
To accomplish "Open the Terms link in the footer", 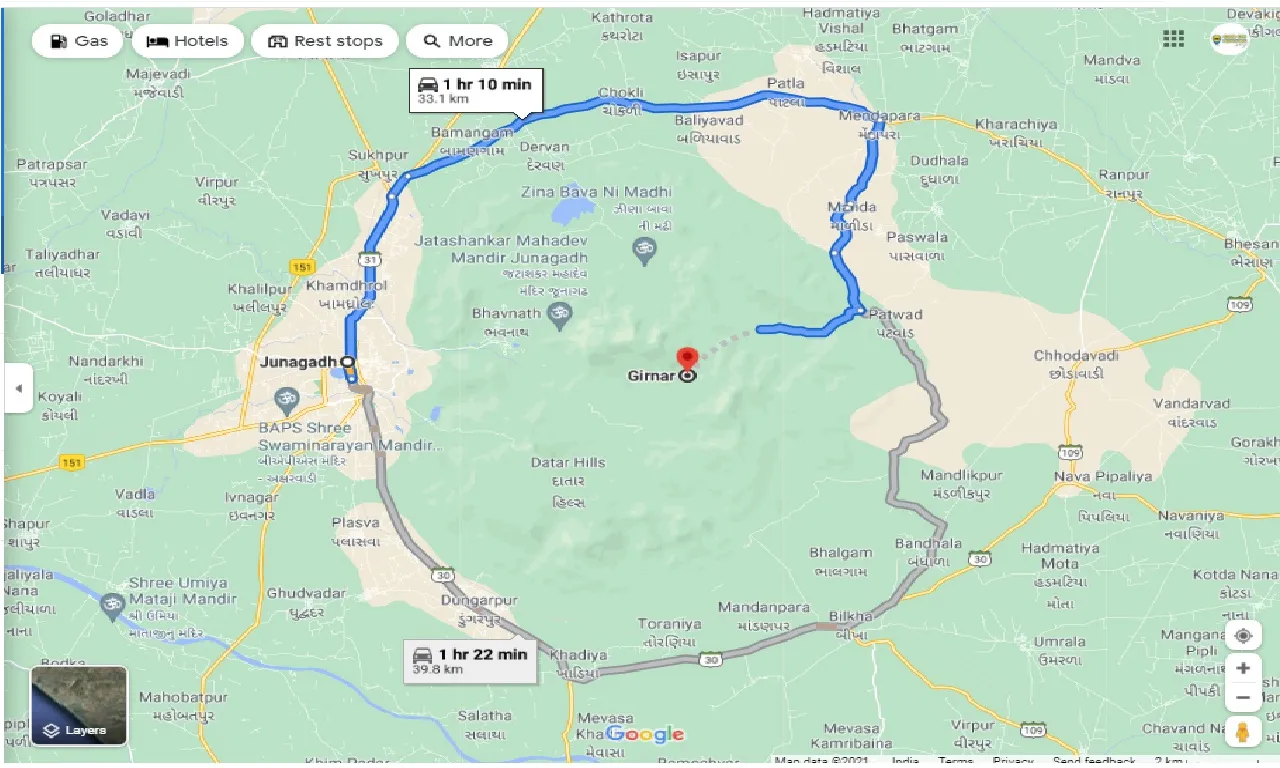I will (x=955, y=761).
